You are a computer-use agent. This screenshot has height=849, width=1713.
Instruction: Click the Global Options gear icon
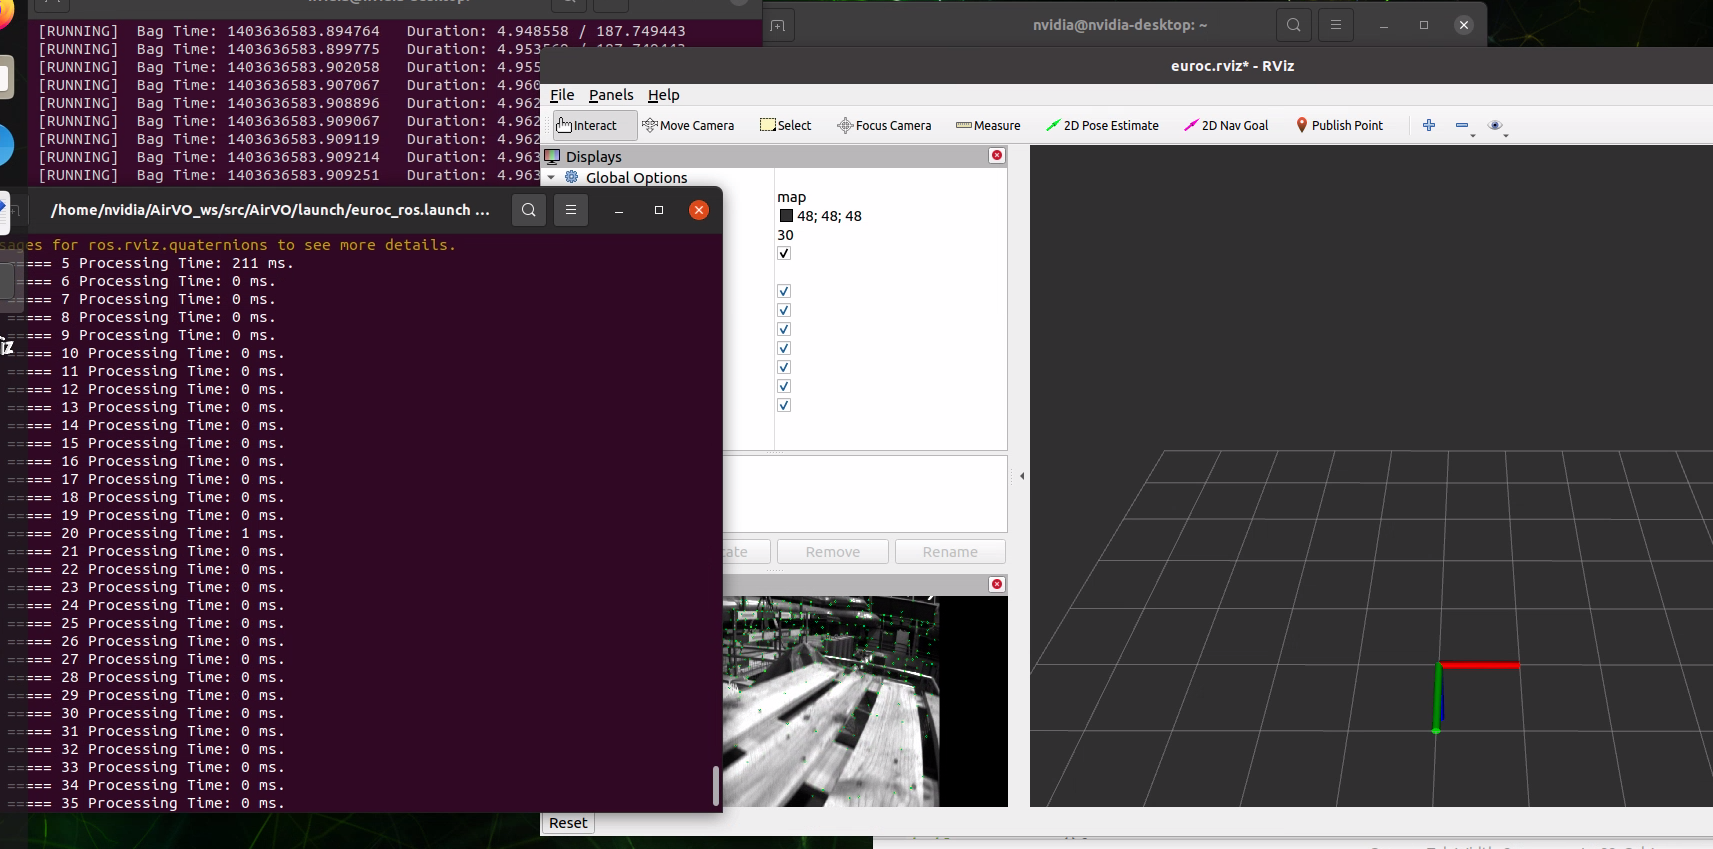572,177
